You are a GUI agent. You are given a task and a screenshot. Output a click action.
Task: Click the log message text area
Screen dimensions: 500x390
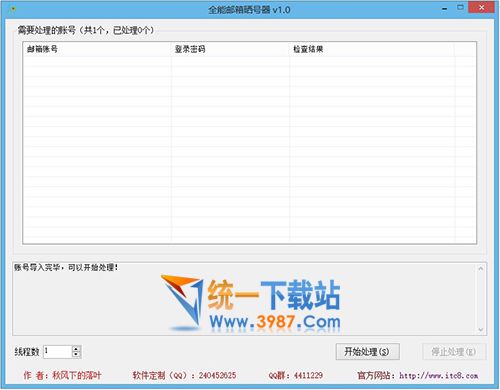tap(244, 299)
